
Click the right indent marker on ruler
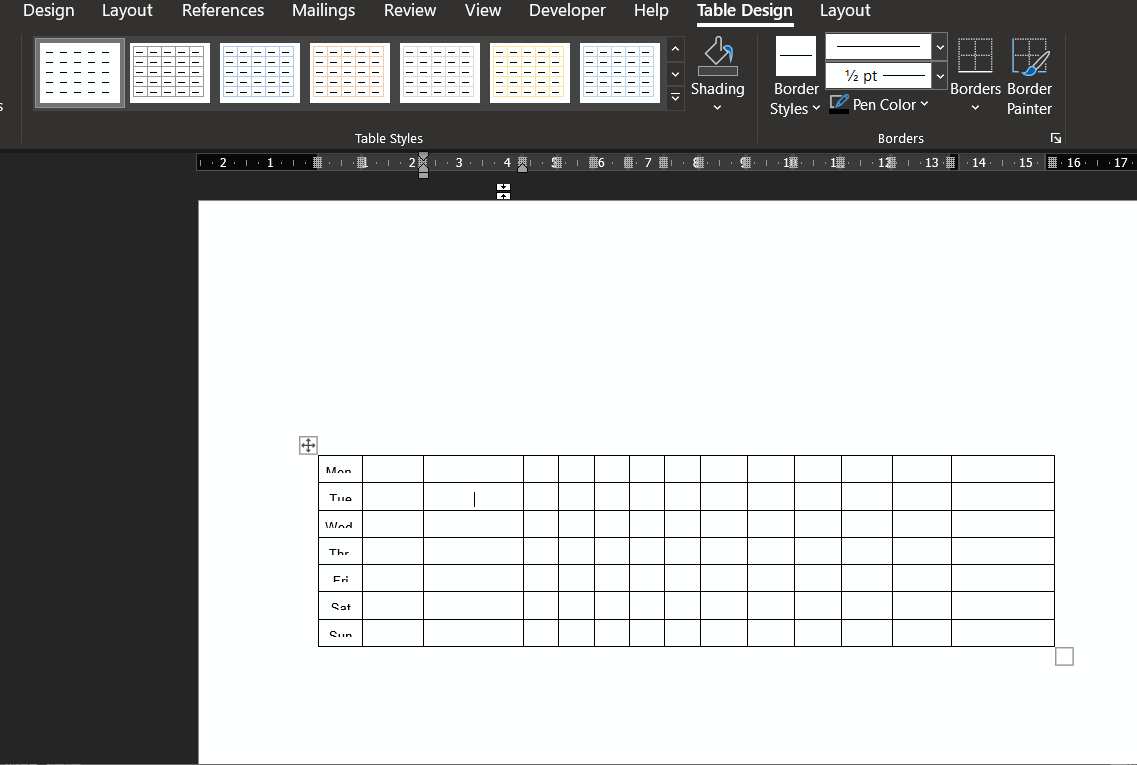[x=522, y=167]
